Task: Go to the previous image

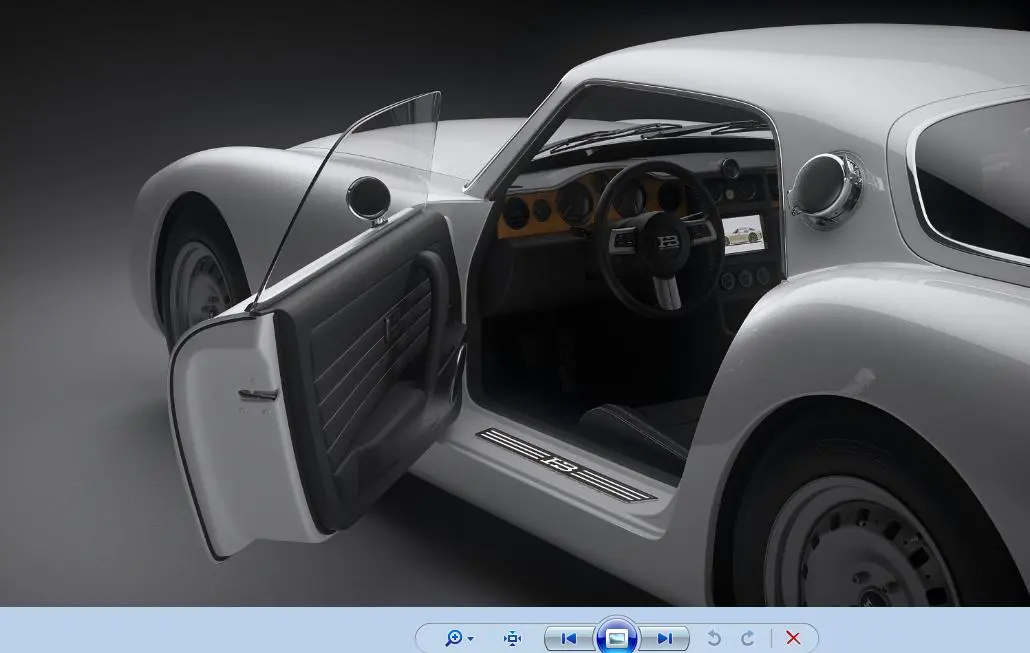Action: [x=570, y=638]
